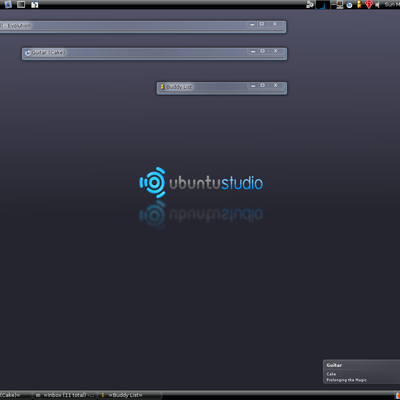Maximize the Evolution window

coord(262,24)
